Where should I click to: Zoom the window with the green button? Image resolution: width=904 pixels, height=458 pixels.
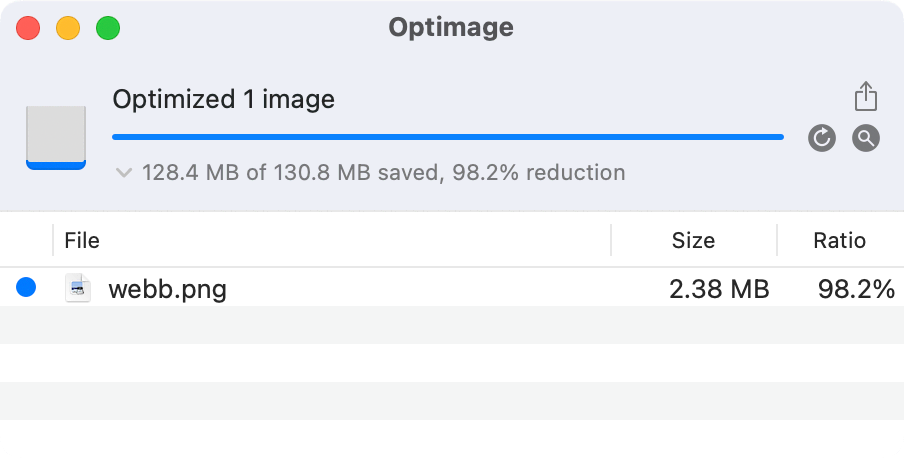(108, 28)
